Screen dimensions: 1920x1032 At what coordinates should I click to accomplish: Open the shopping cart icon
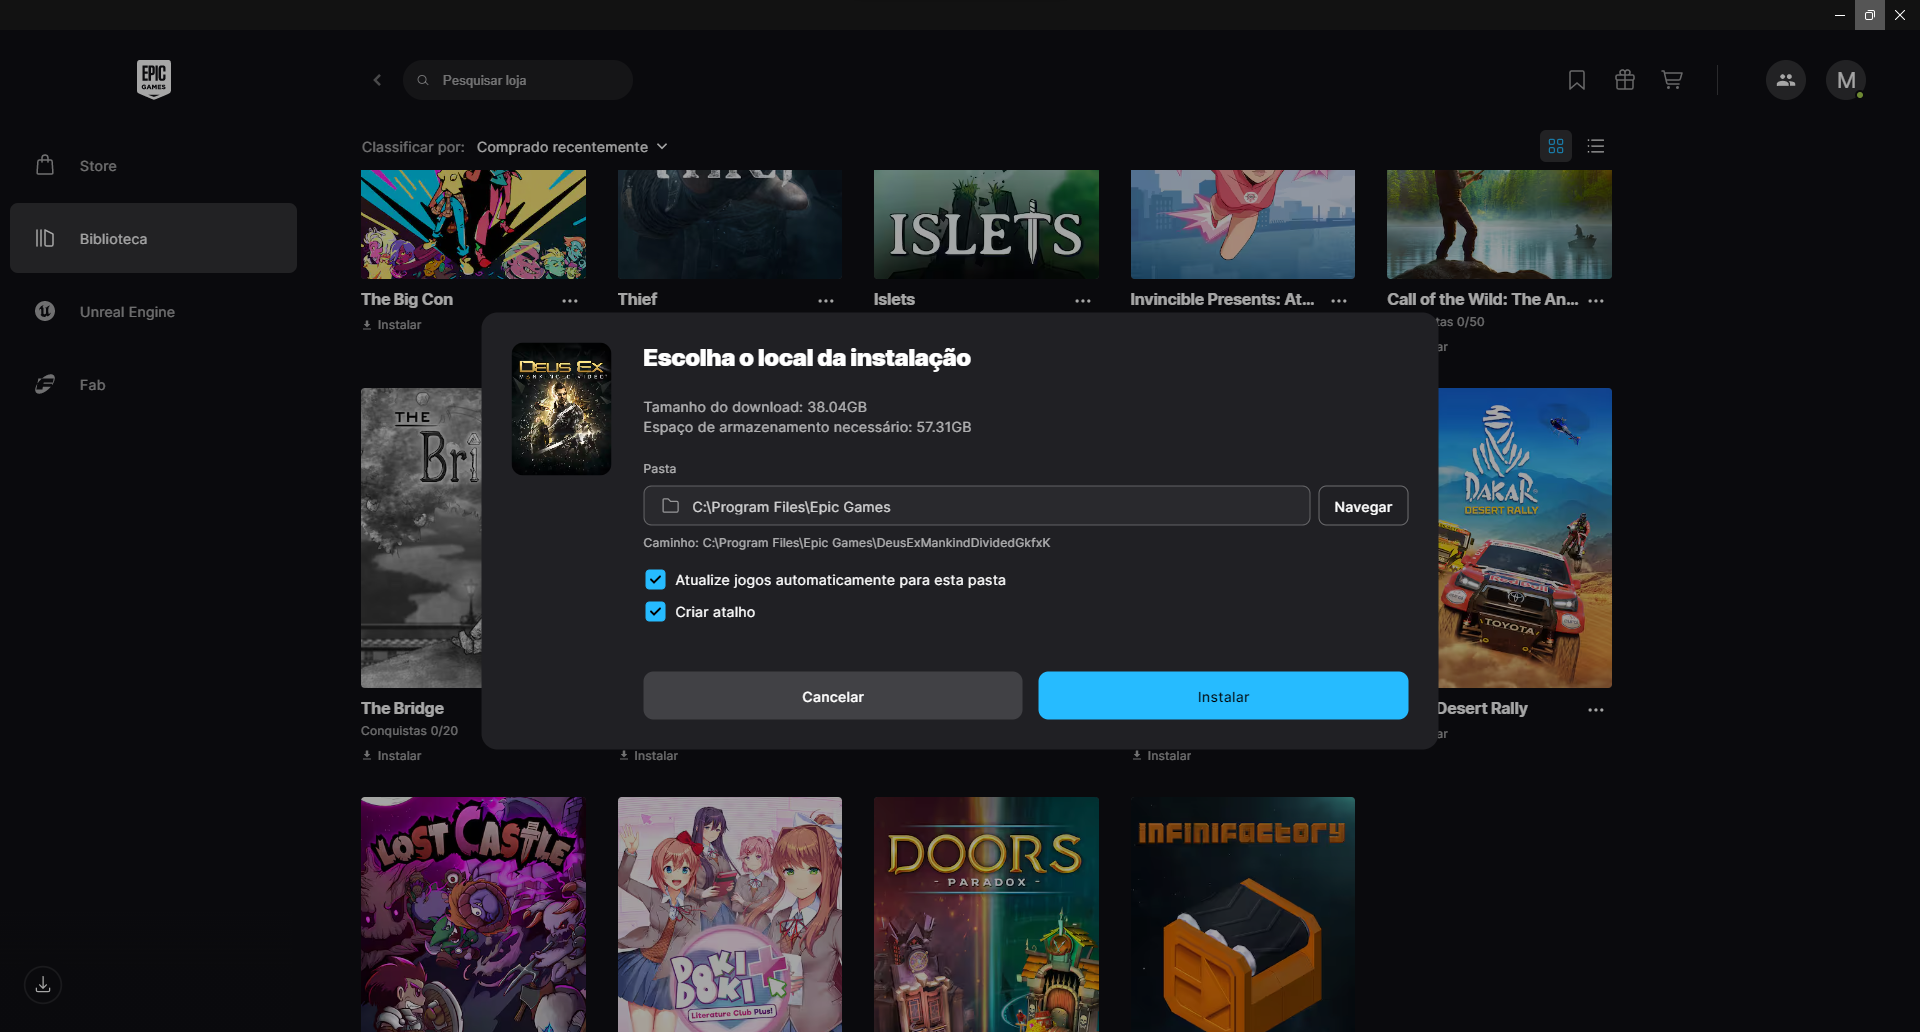click(1672, 80)
